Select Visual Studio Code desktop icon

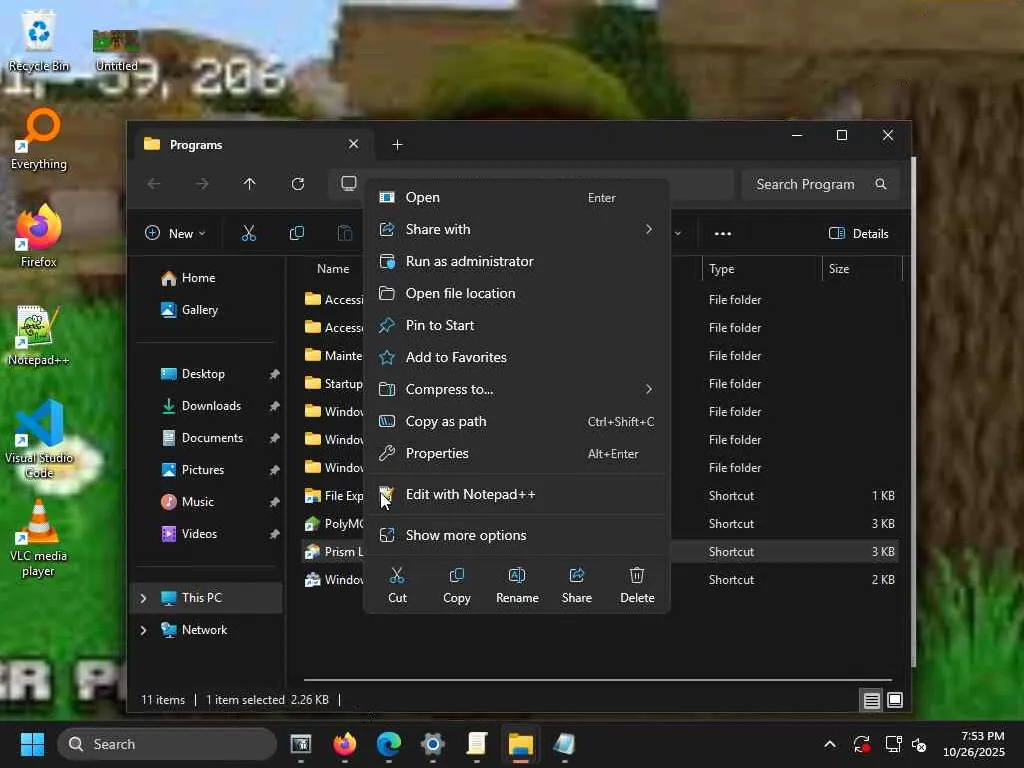(x=39, y=440)
